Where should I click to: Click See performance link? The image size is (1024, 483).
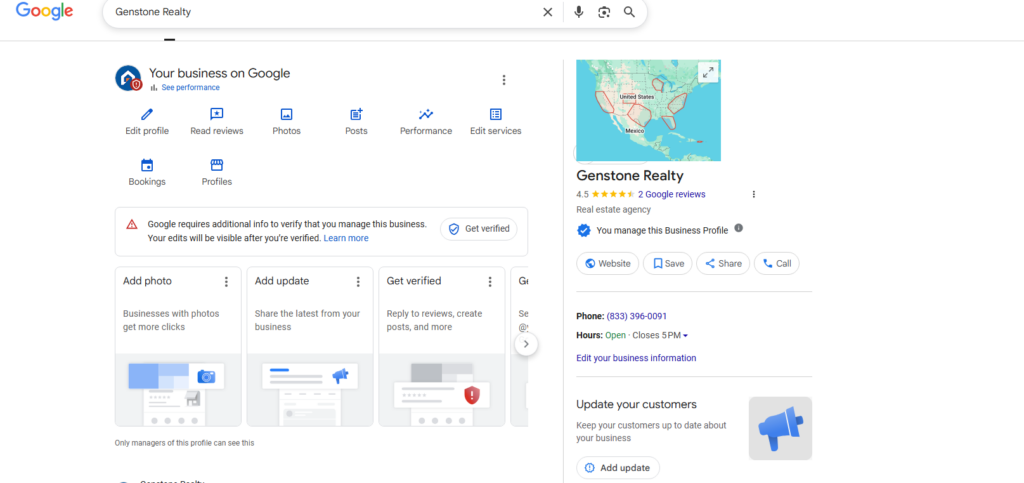click(x=190, y=87)
